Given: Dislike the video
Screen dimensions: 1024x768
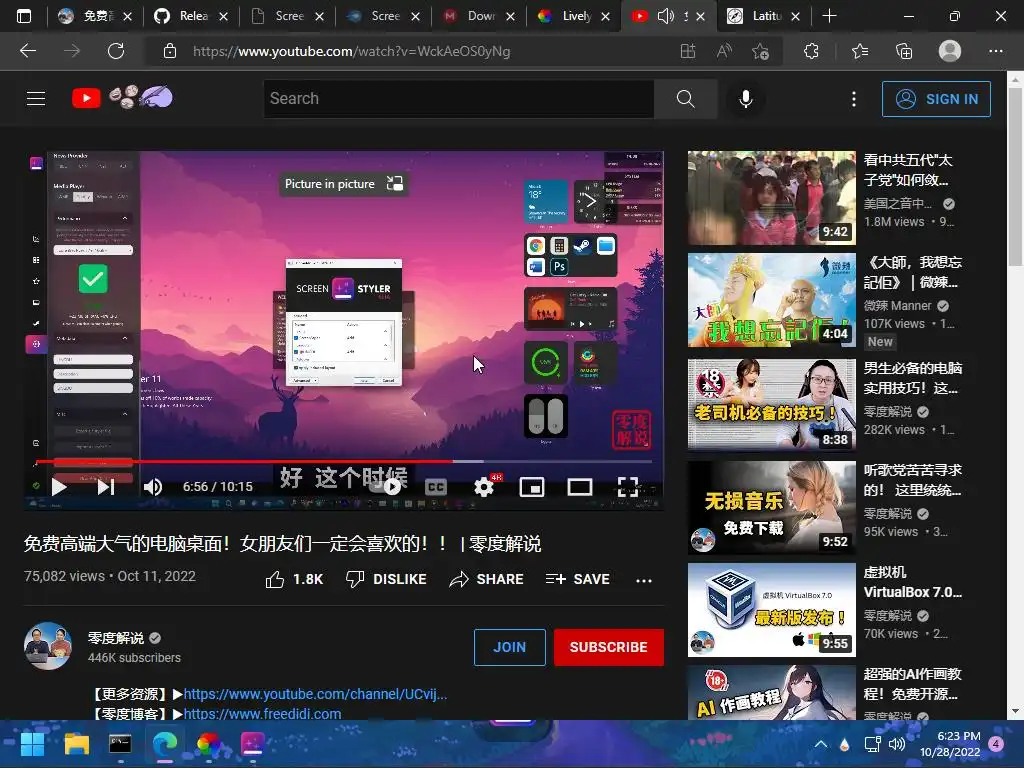Looking at the screenshot, I should tap(386, 579).
